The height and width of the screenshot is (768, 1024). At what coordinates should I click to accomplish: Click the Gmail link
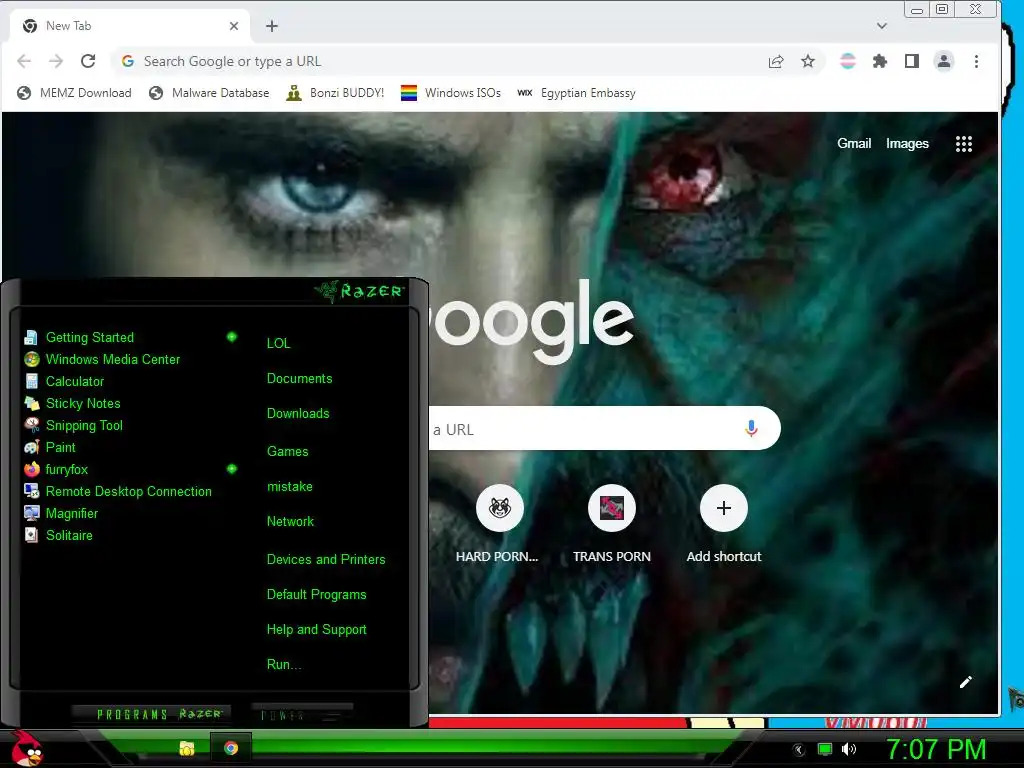(x=854, y=143)
